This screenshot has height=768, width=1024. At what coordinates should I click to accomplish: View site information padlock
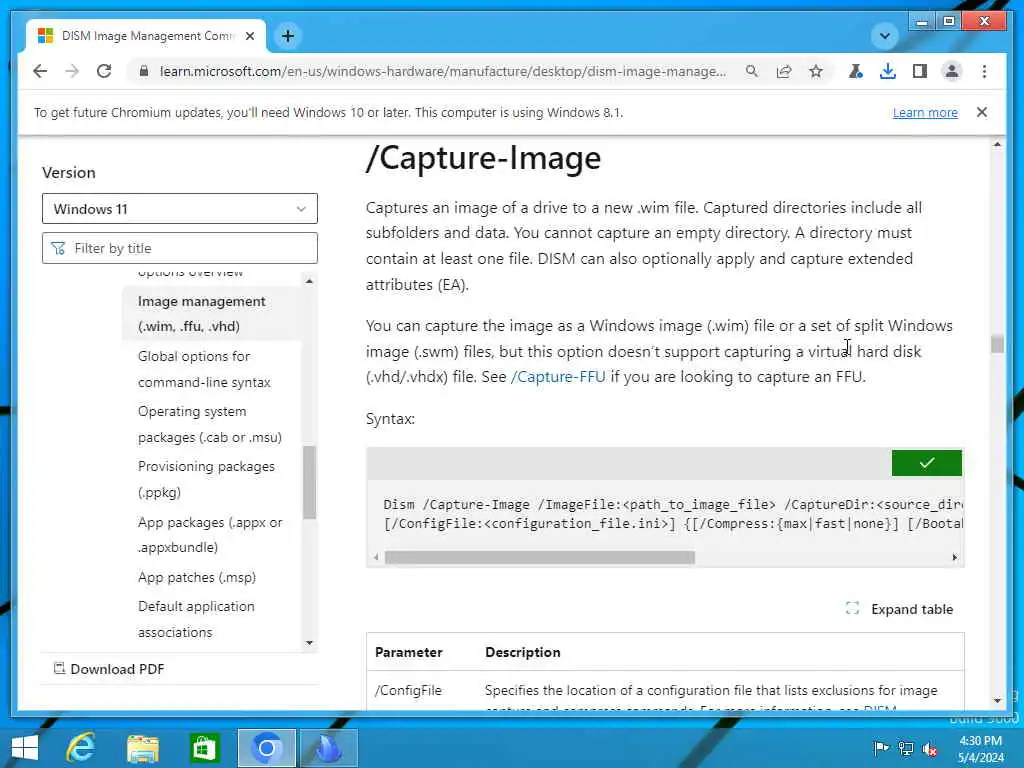(144, 71)
